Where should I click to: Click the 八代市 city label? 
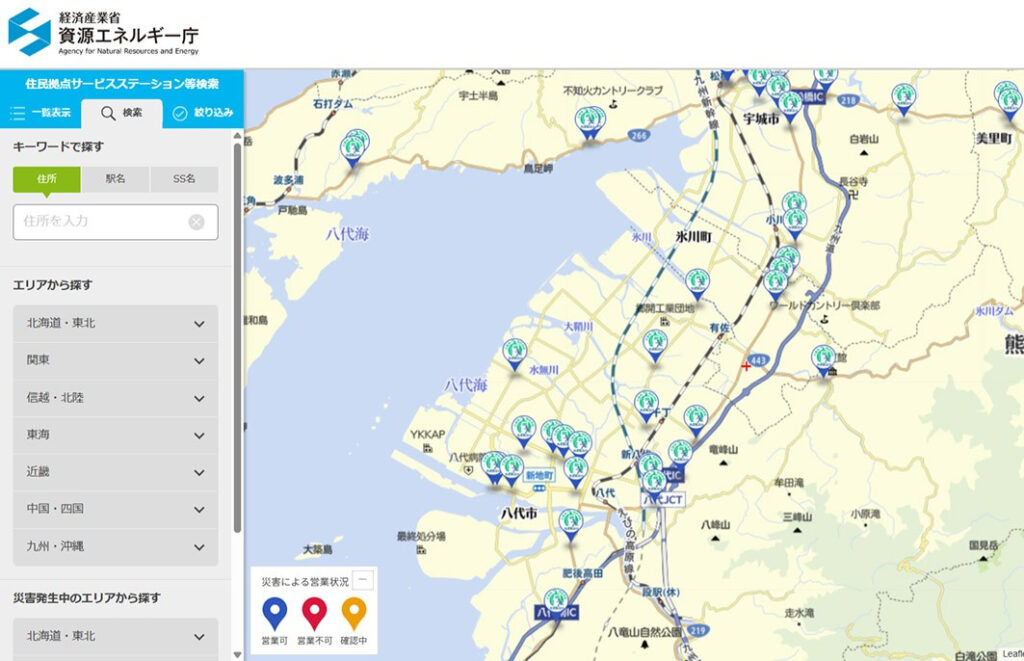[x=519, y=513]
